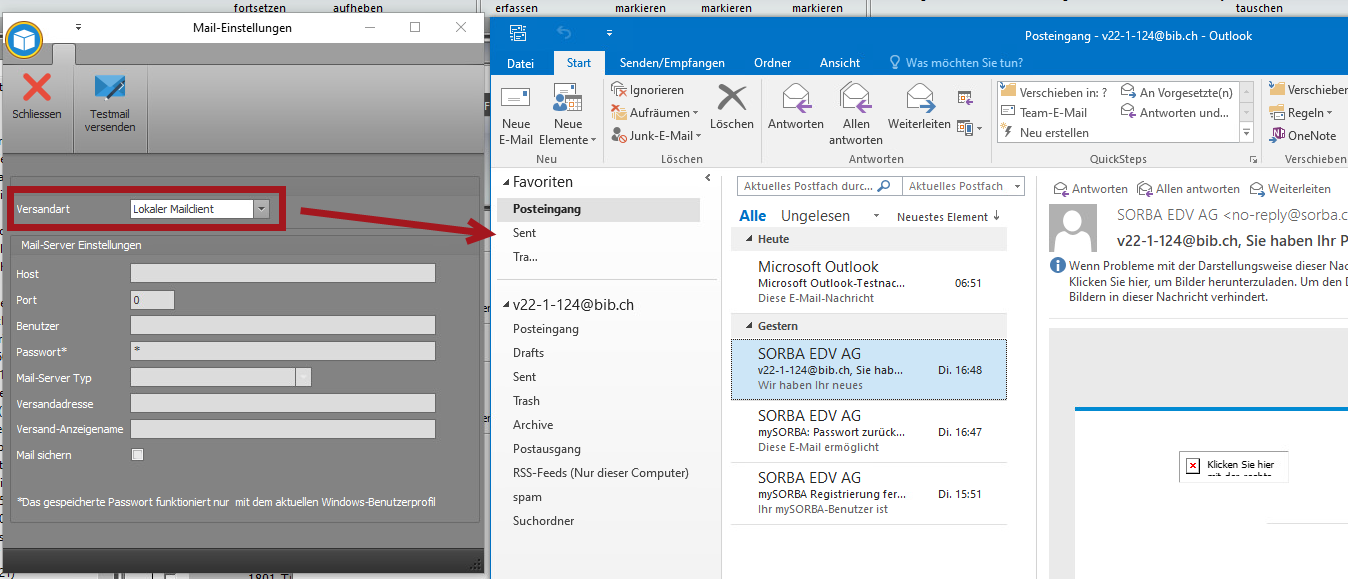Screen dimensions: 1348x579
Task: Open the QuickSteps dialog launcher
Action: pos(1252,160)
